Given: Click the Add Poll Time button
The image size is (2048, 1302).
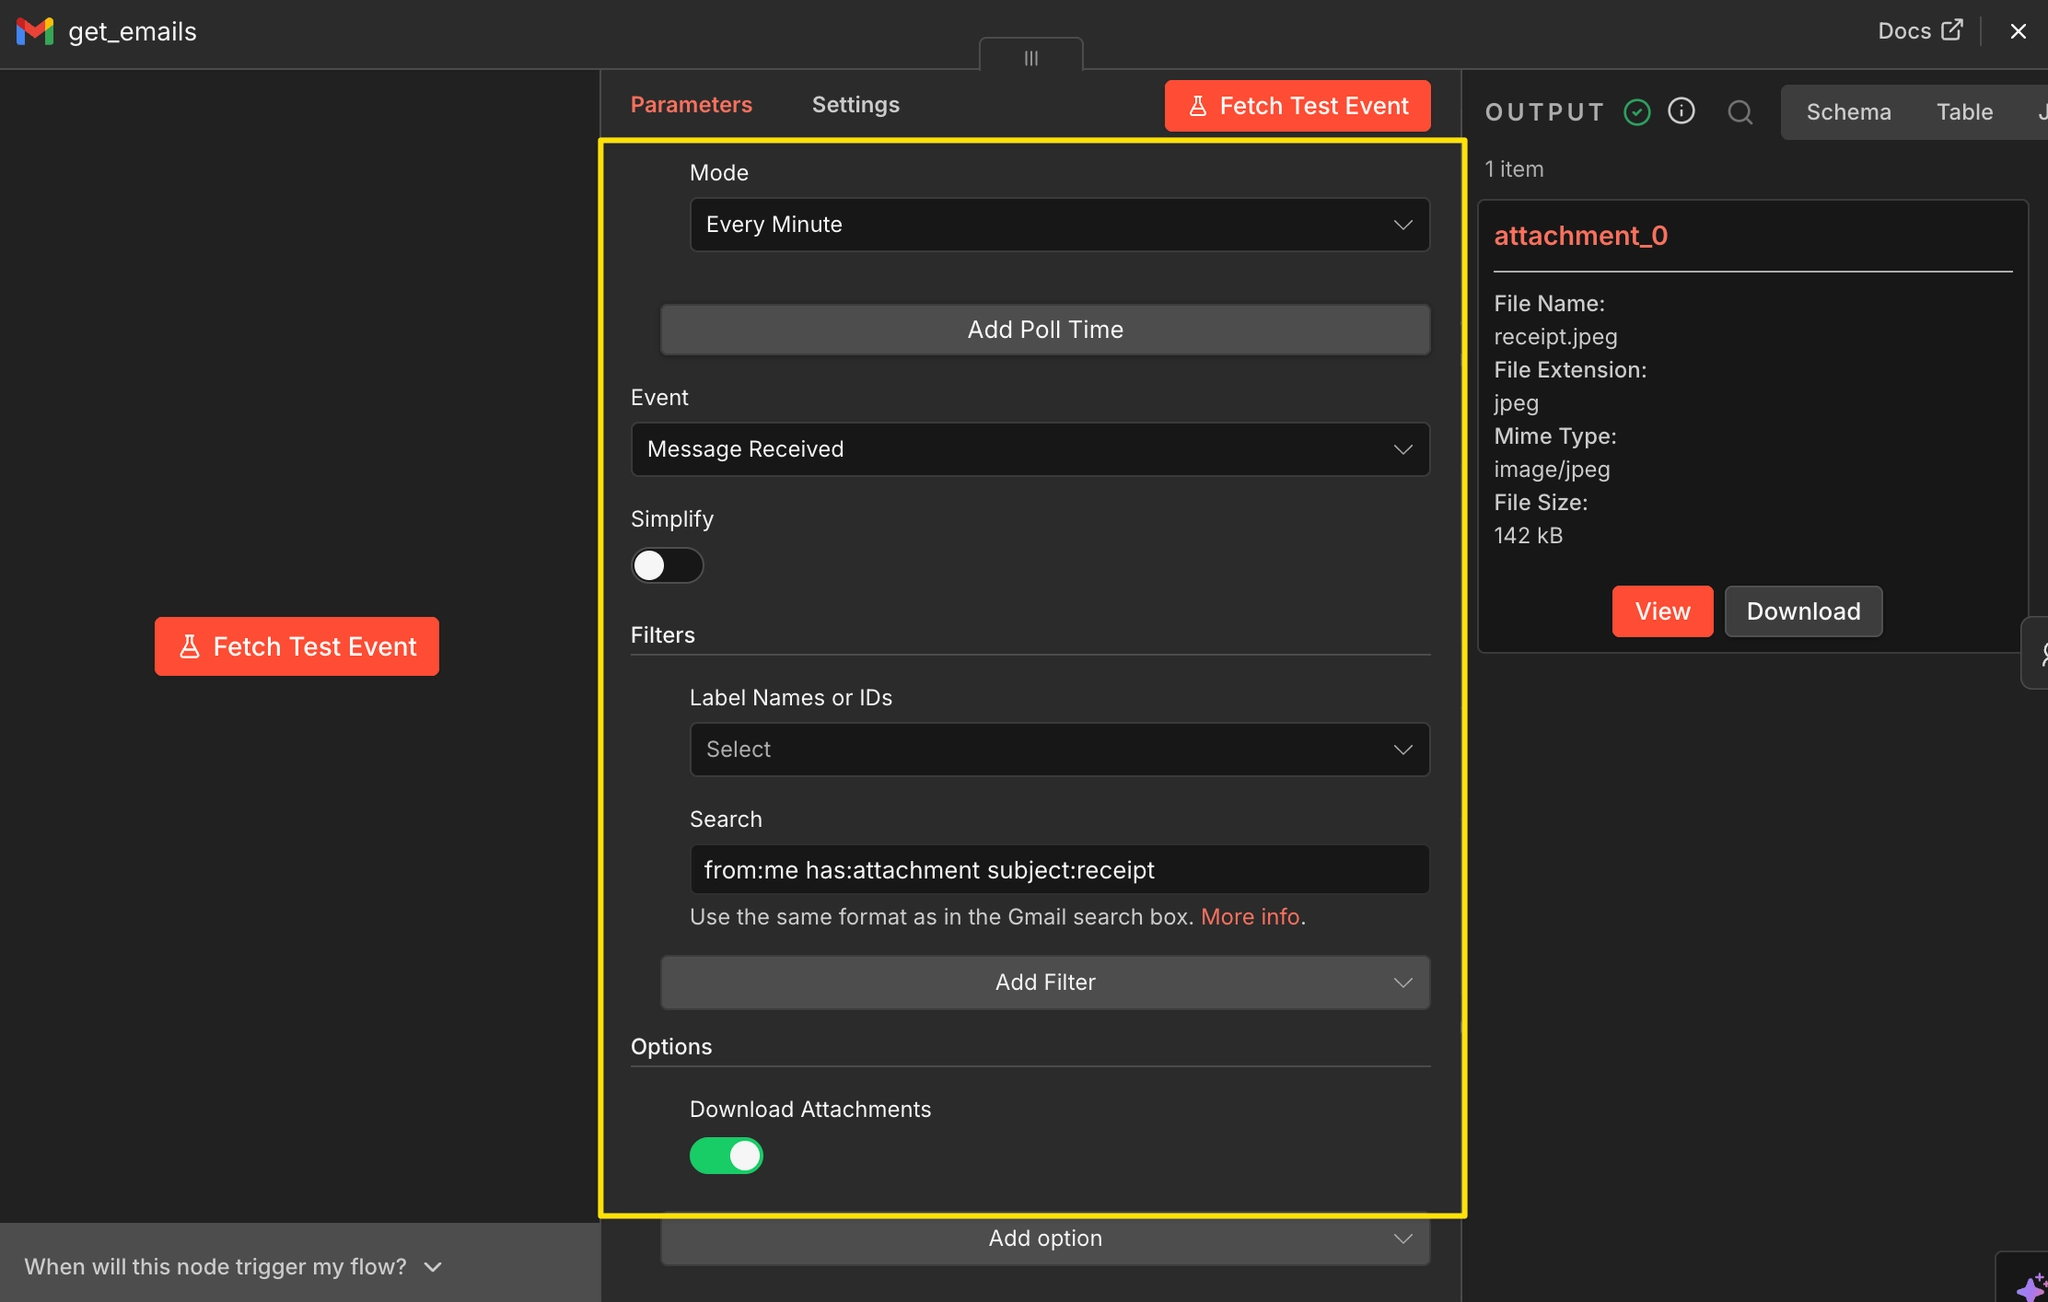Looking at the screenshot, I should click(1045, 330).
